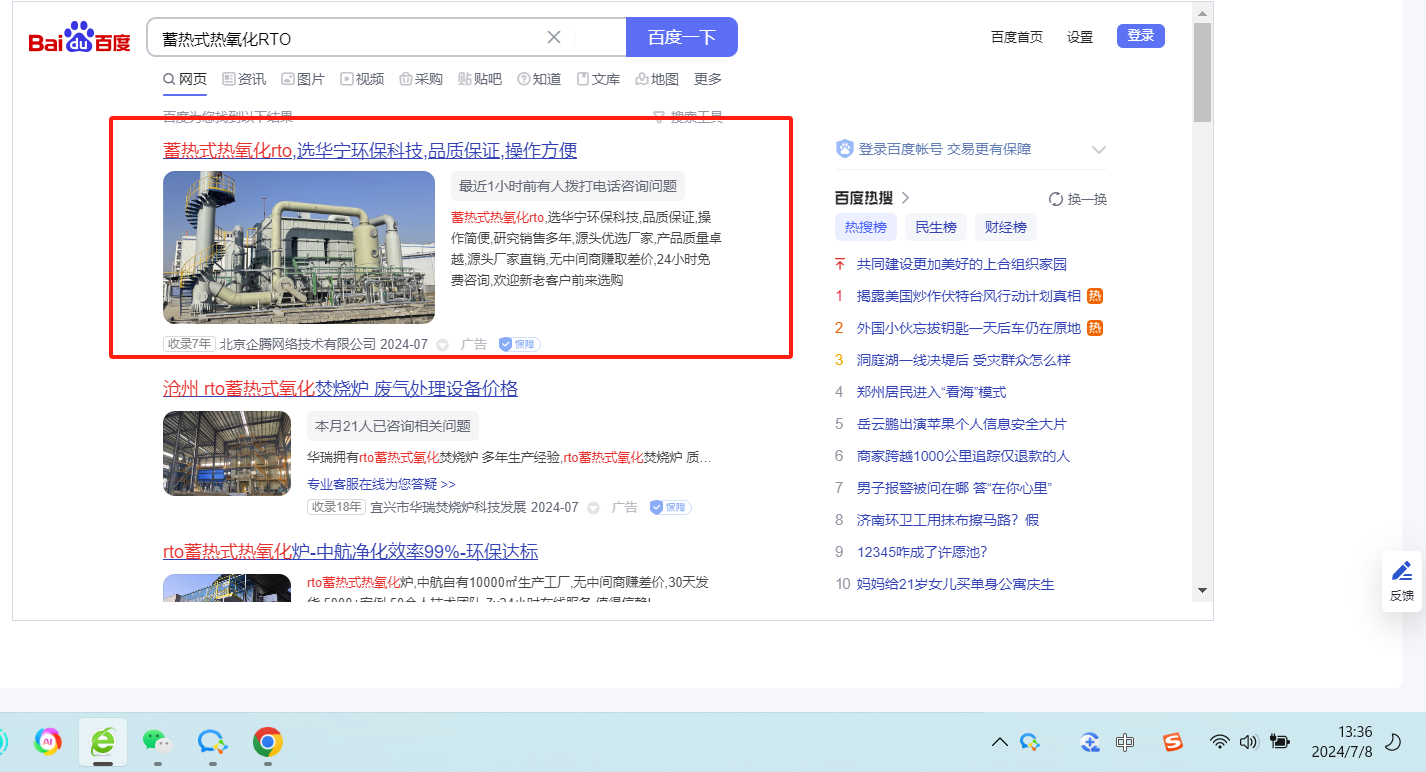Click the 收录18年 badge
1426x772 pixels.
(336, 507)
